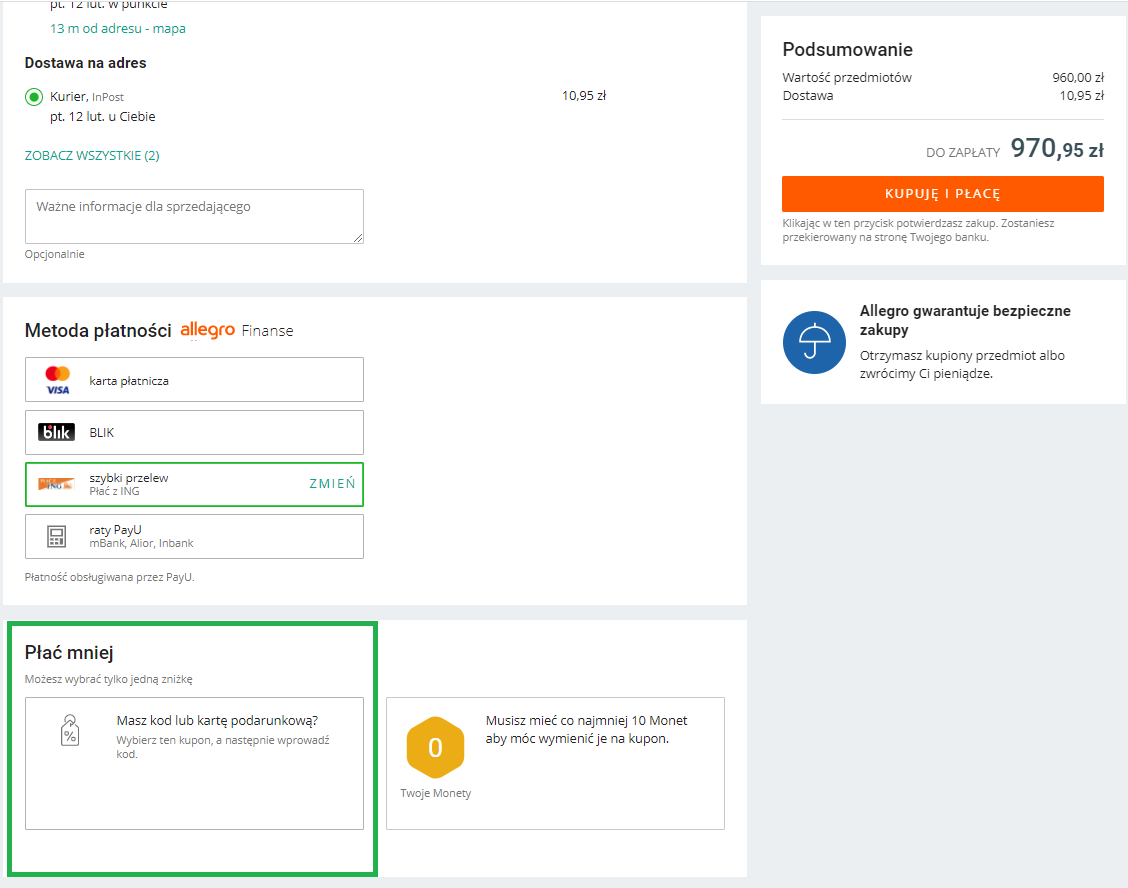Open the 13 m od adresu map link

[x=118, y=28]
